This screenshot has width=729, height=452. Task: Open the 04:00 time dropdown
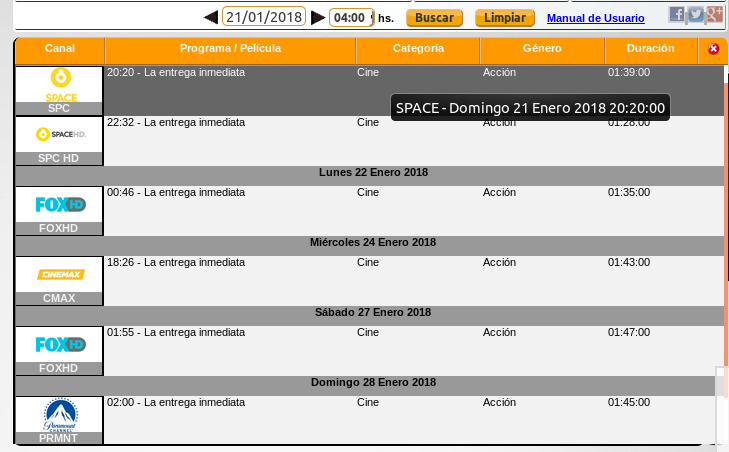351,17
